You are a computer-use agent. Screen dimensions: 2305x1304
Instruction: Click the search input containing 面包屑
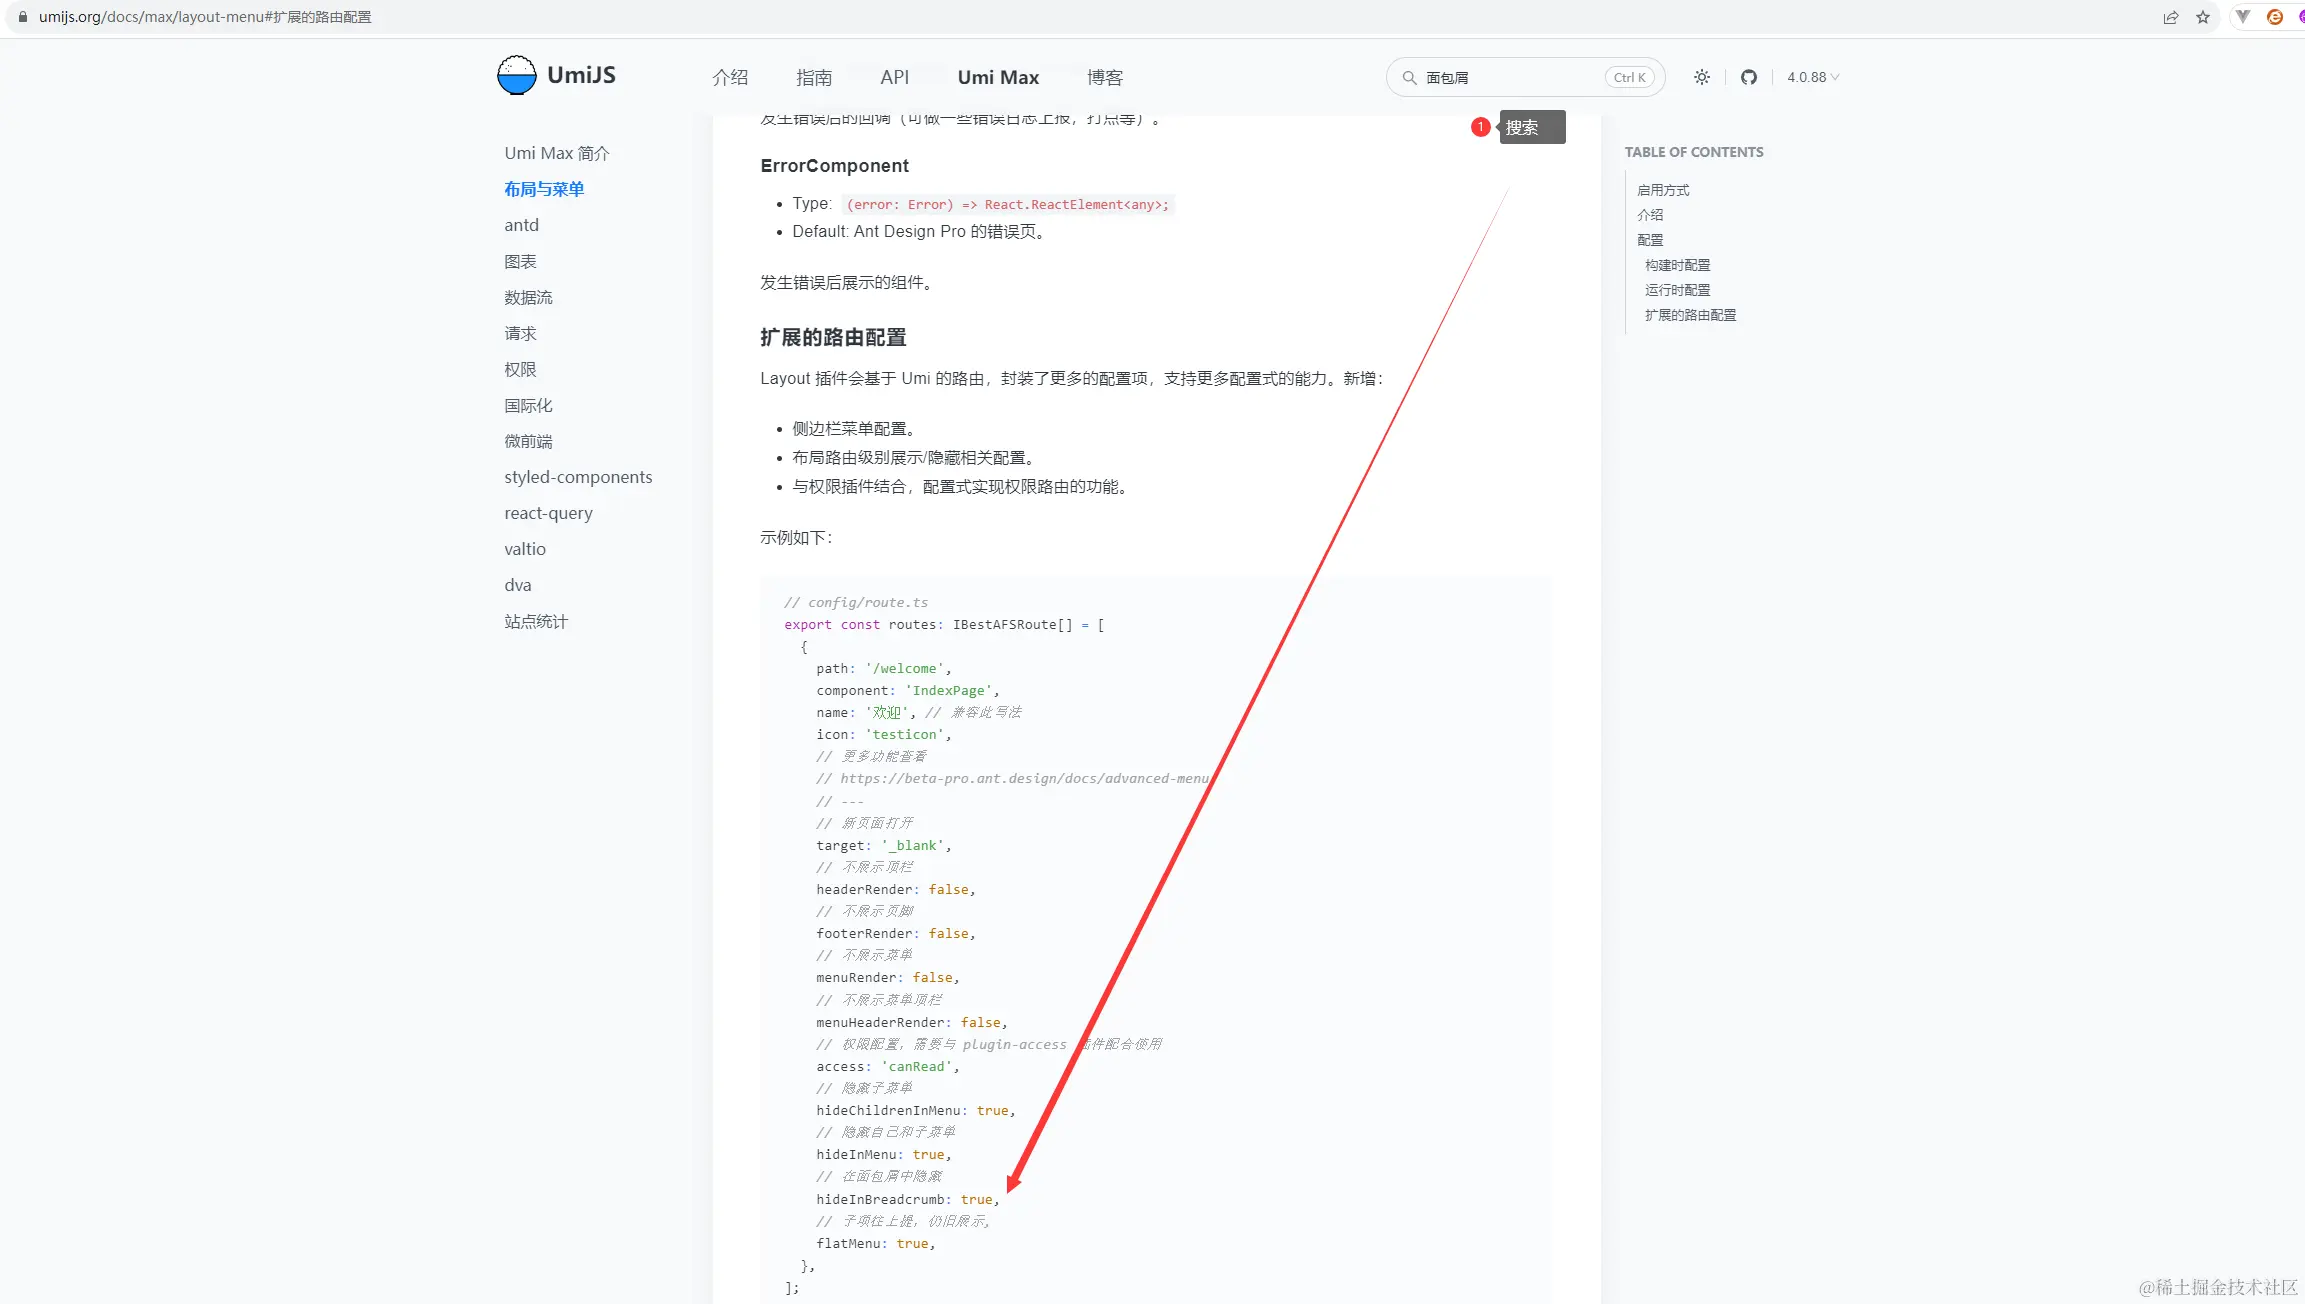point(1525,77)
